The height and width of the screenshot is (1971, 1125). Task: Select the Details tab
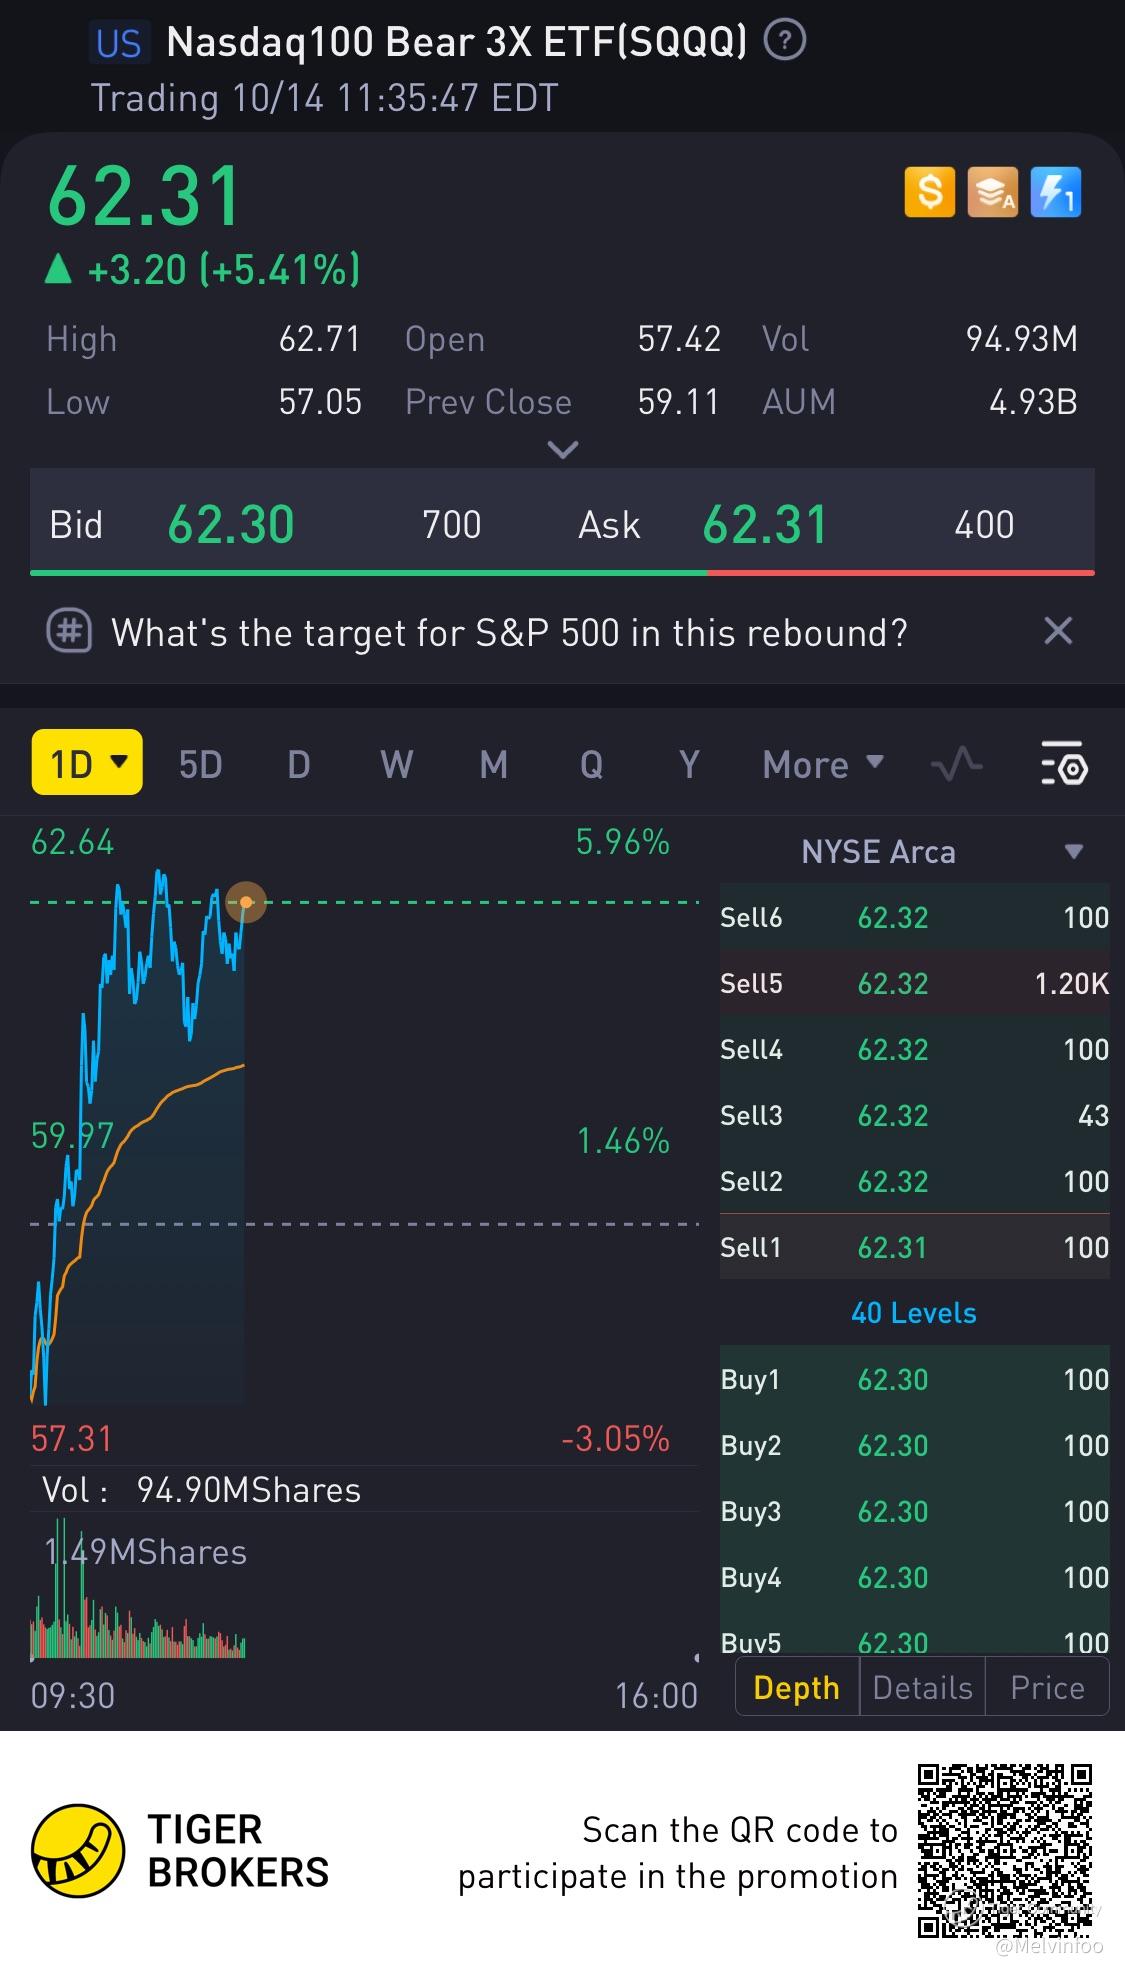[922, 1687]
